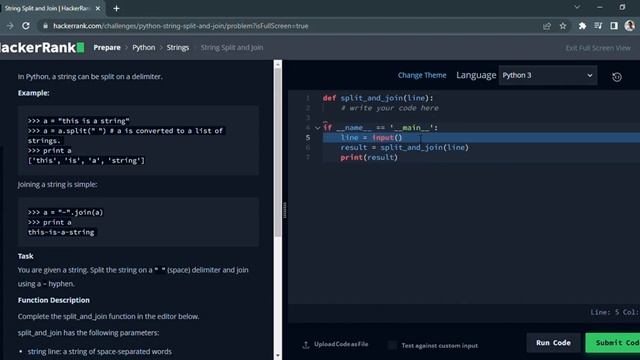
Task: Click 'this-is-a-string' output text
Action: 61,232
